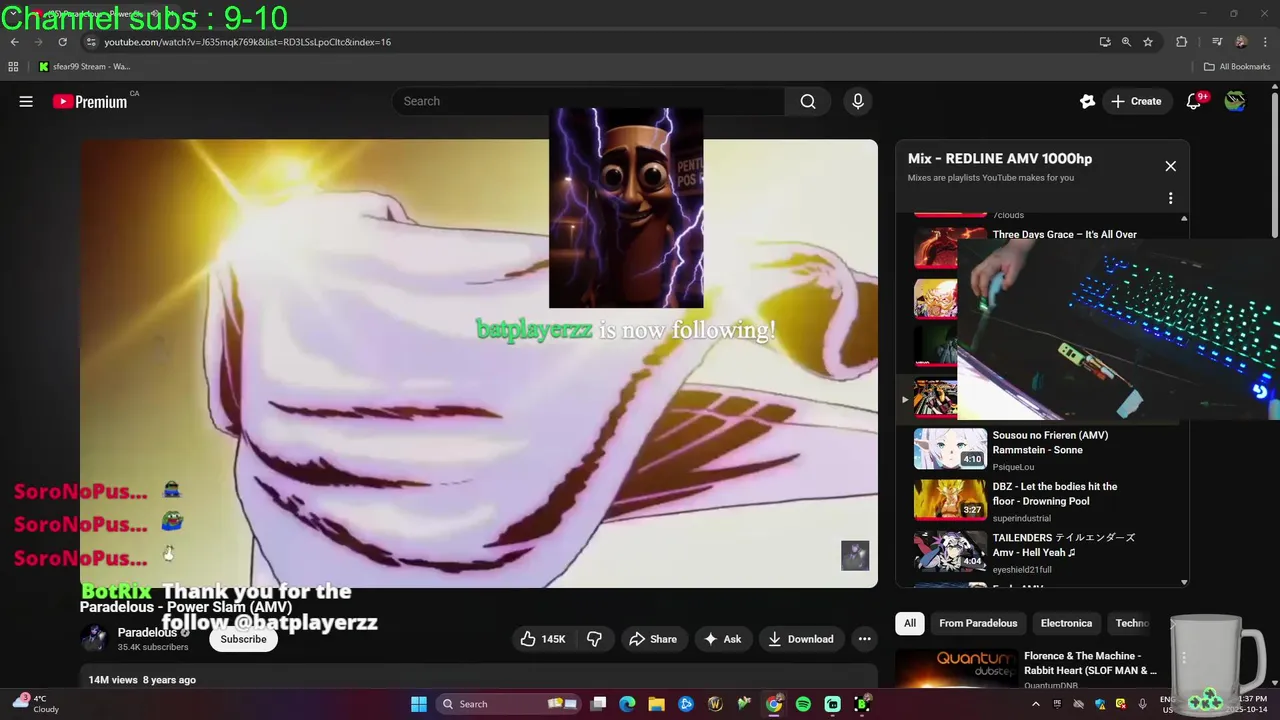Close the Mix playlist panel

(1170, 166)
